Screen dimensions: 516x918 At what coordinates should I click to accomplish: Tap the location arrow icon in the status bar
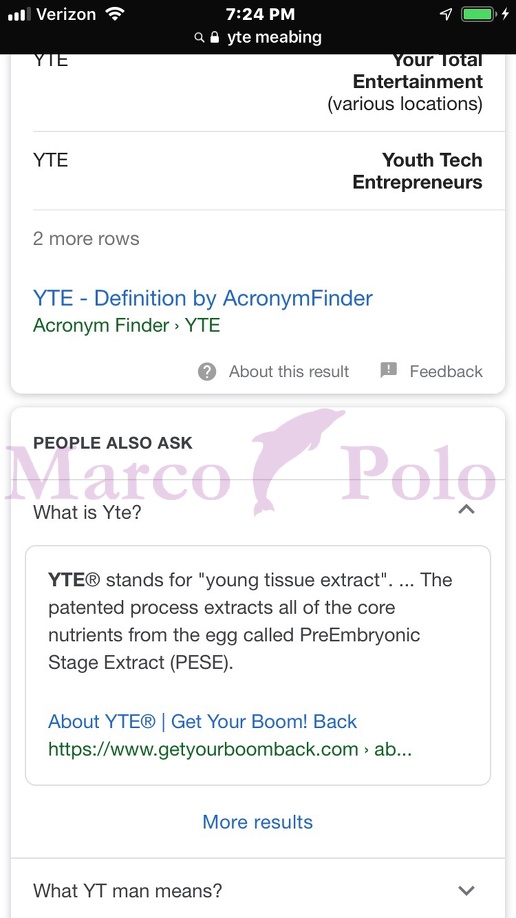click(446, 14)
